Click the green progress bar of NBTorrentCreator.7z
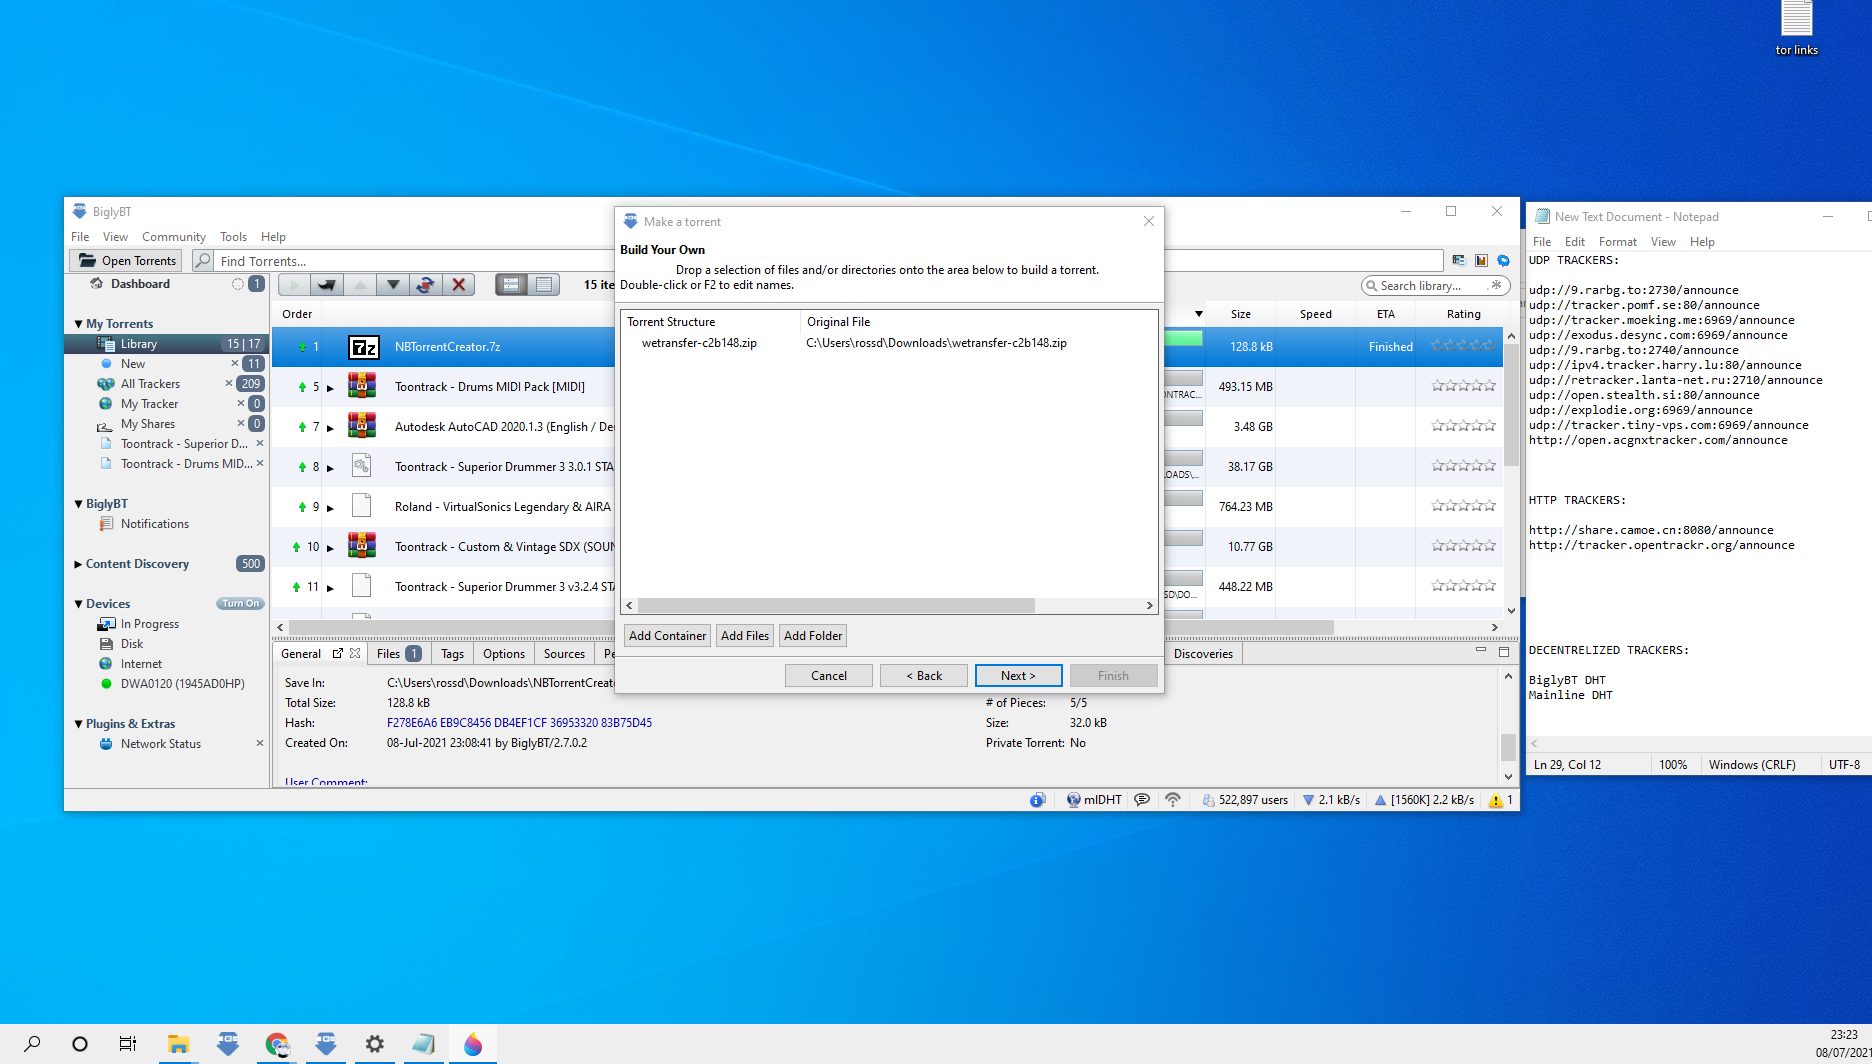The height and width of the screenshot is (1064, 1872). (1184, 339)
